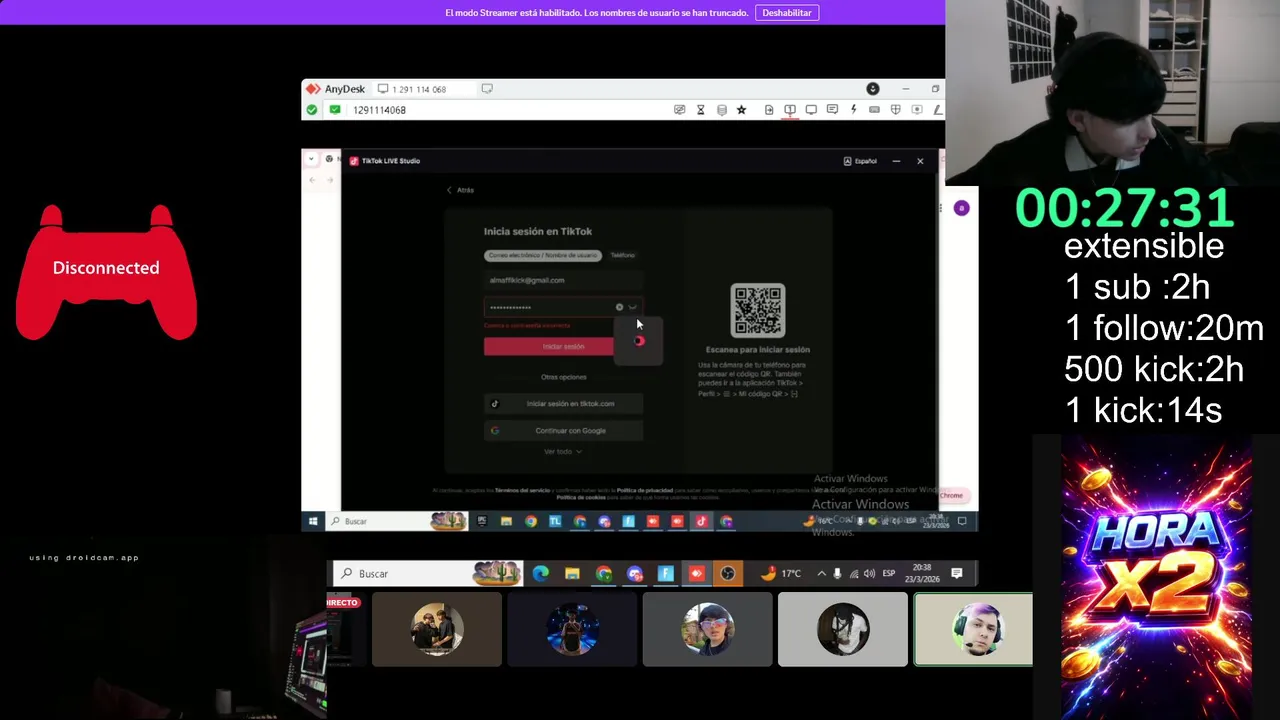Image resolution: width=1280 pixels, height=720 pixels.
Task: Open AnyDesk keyboard settings icon
Action: click(874, 110)
